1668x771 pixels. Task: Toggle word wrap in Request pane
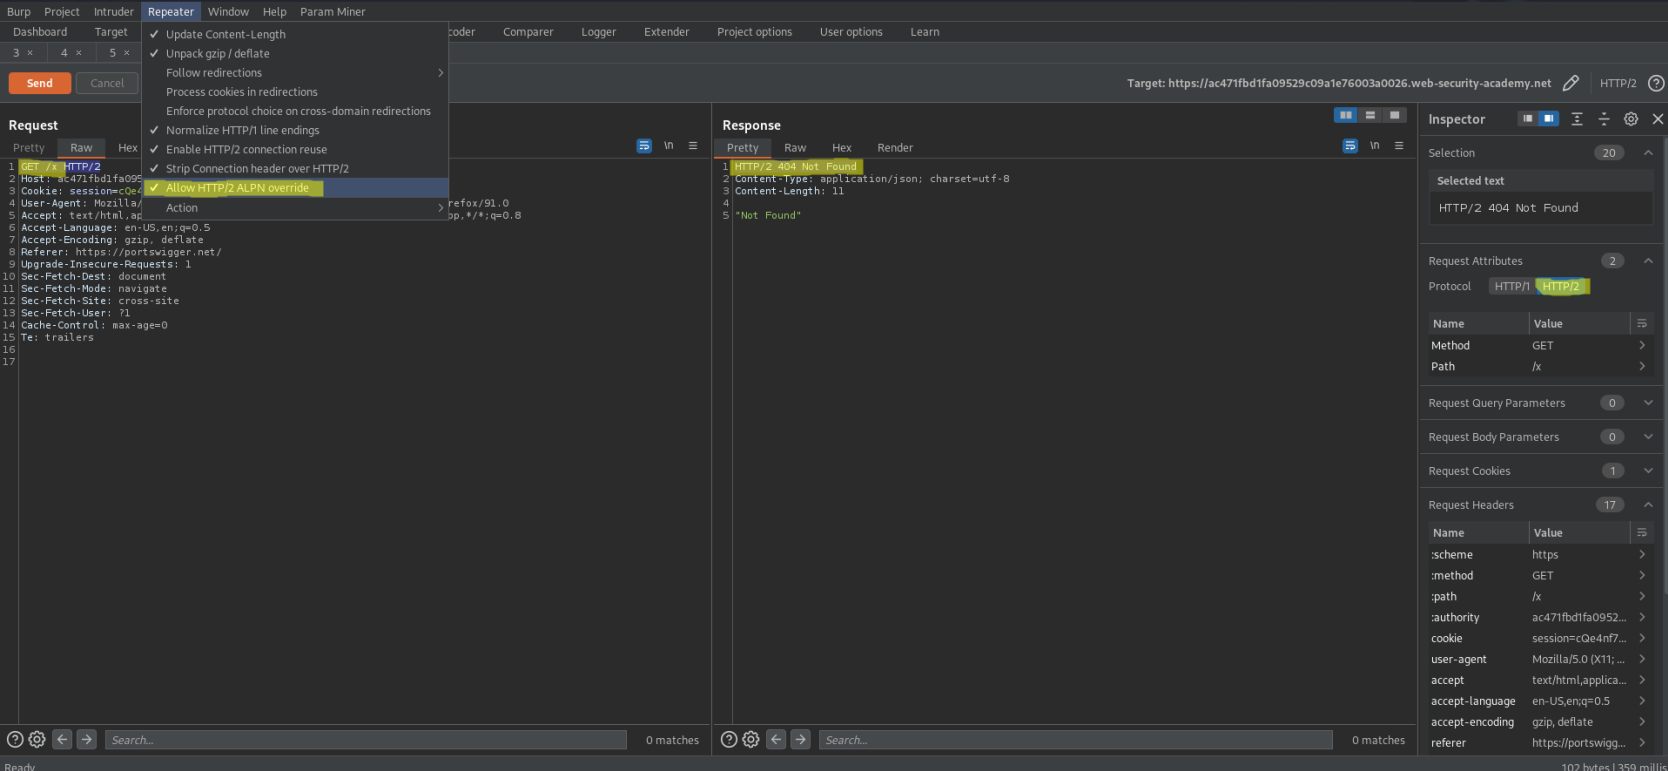tap(644, 146)
